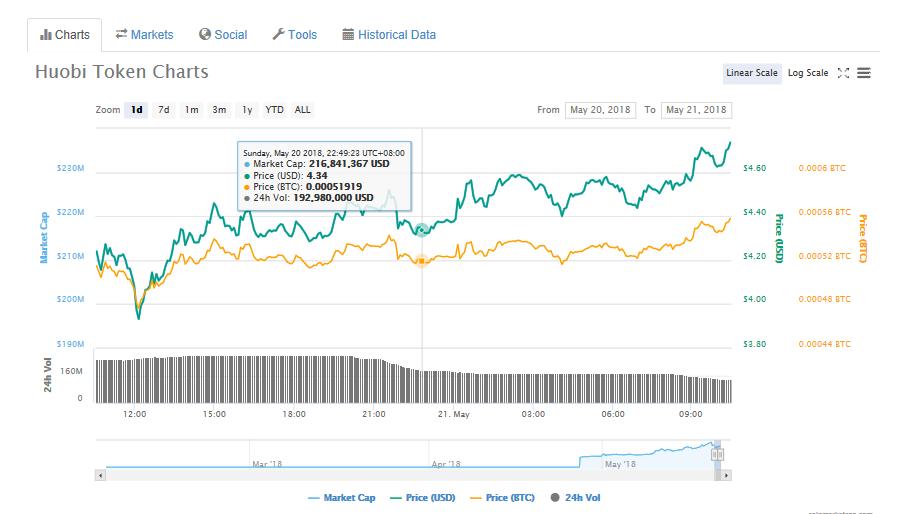Click the To date field
This screenshot has height=514, width=920.
coord(696,110)
